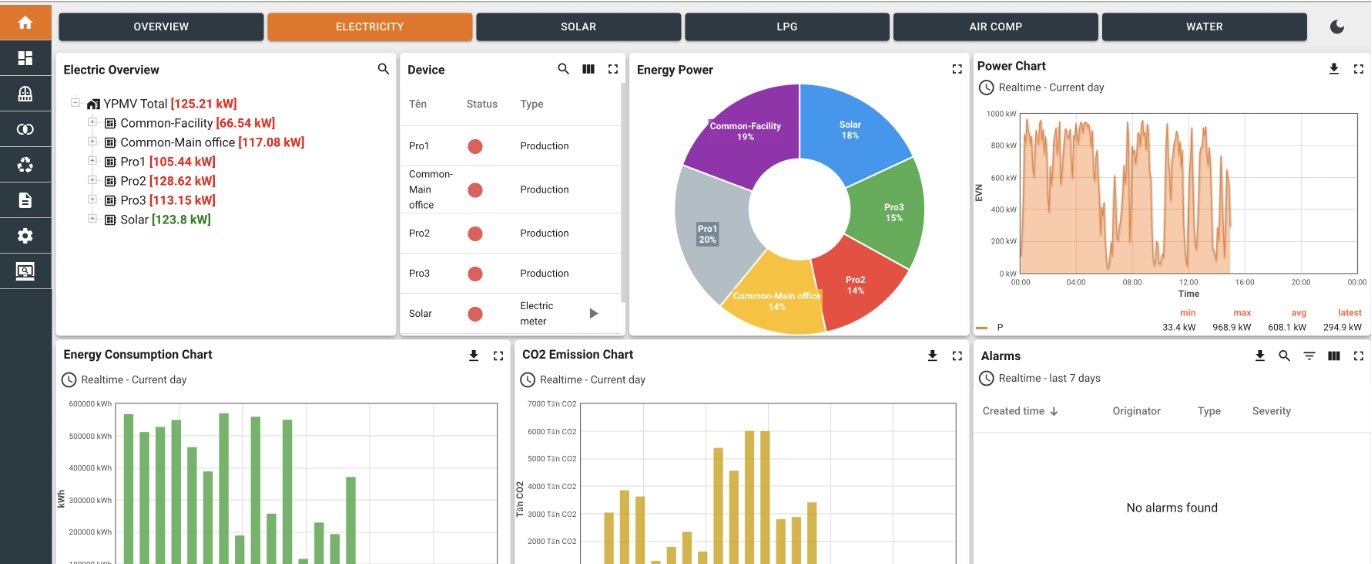The width and height of the screenshot is (1372, 564).
Task: Open the WATER tab
Action: pos(1204,27)
